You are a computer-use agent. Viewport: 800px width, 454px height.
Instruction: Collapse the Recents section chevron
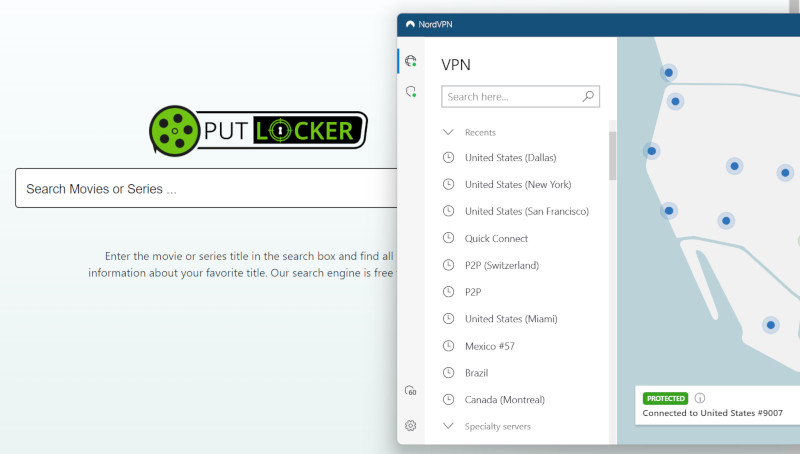tap(448, 132)
